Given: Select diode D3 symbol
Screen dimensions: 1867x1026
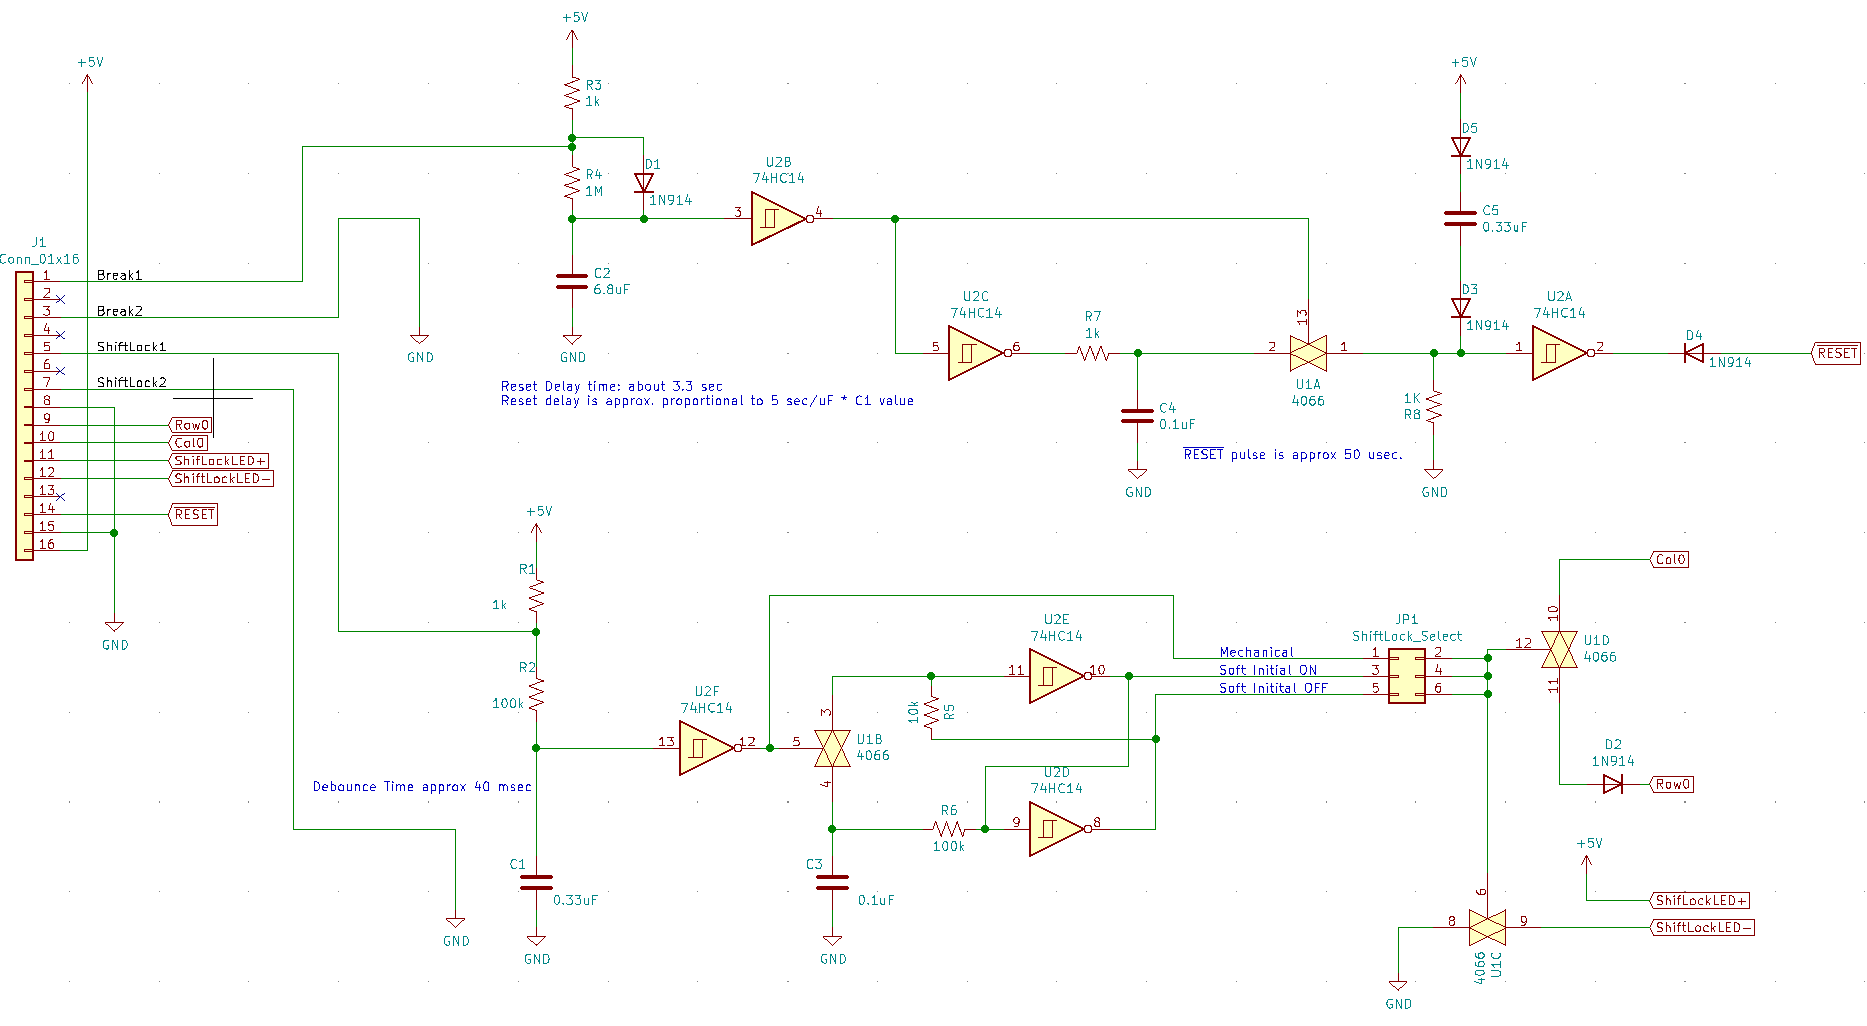Looking at the screenshot, I should coord(1461,308).
